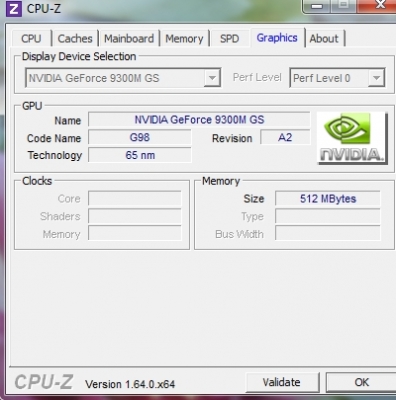Open the Perf Level dropdown
Viewport: 396px width, 400px height.
click(376, 78)
